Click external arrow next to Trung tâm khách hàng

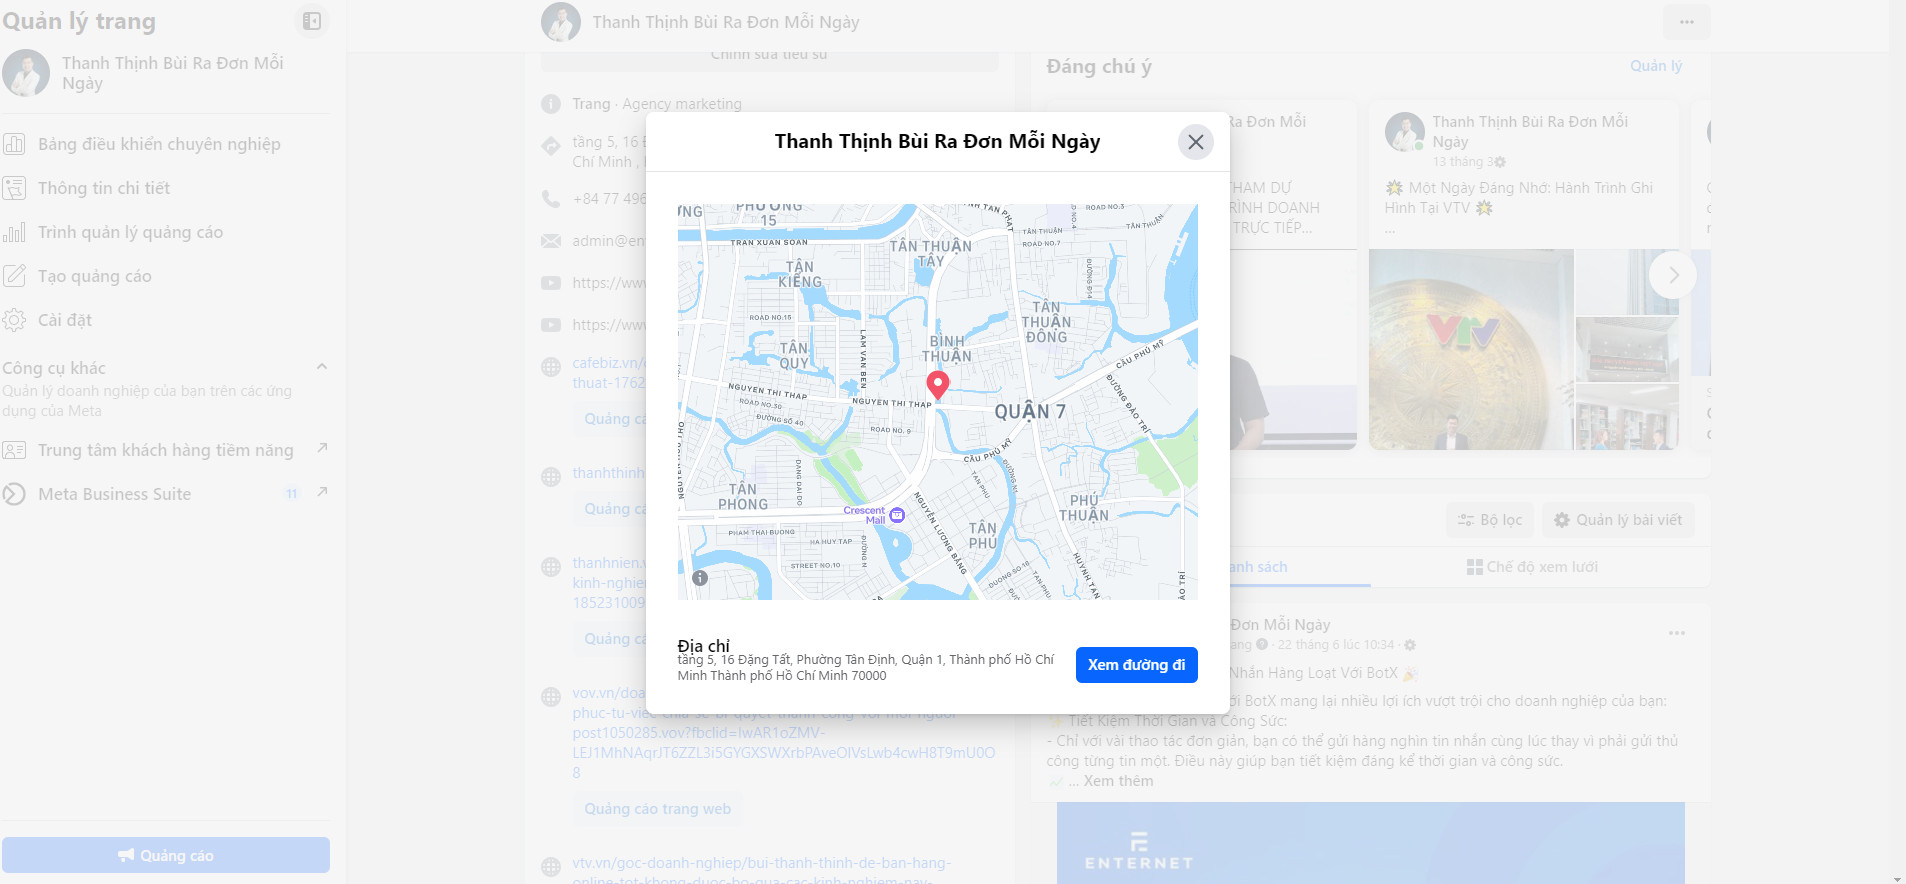[322, 448]
